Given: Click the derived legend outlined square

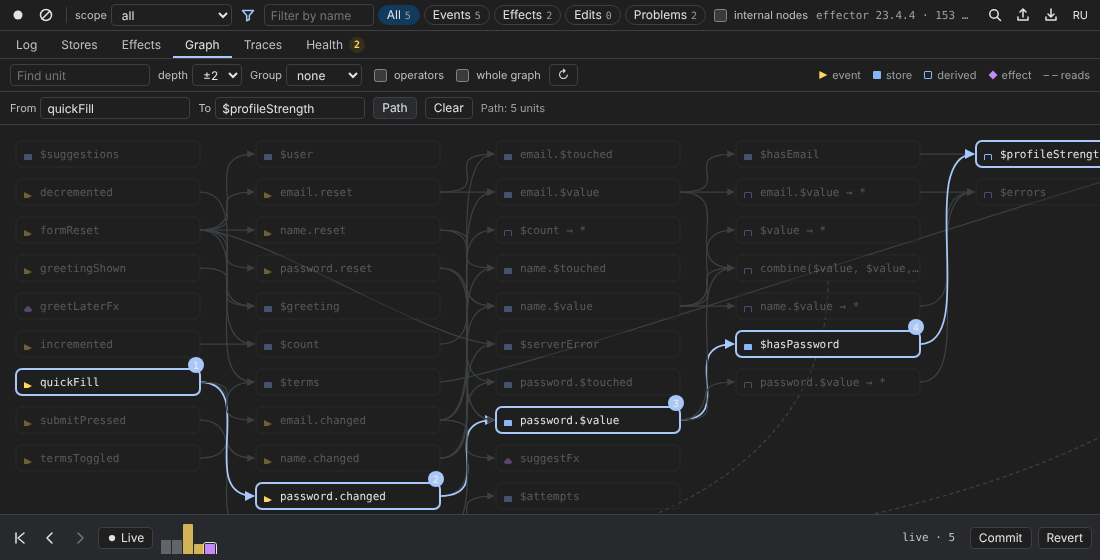Looking at the screenshot, I should coord(928,75).
